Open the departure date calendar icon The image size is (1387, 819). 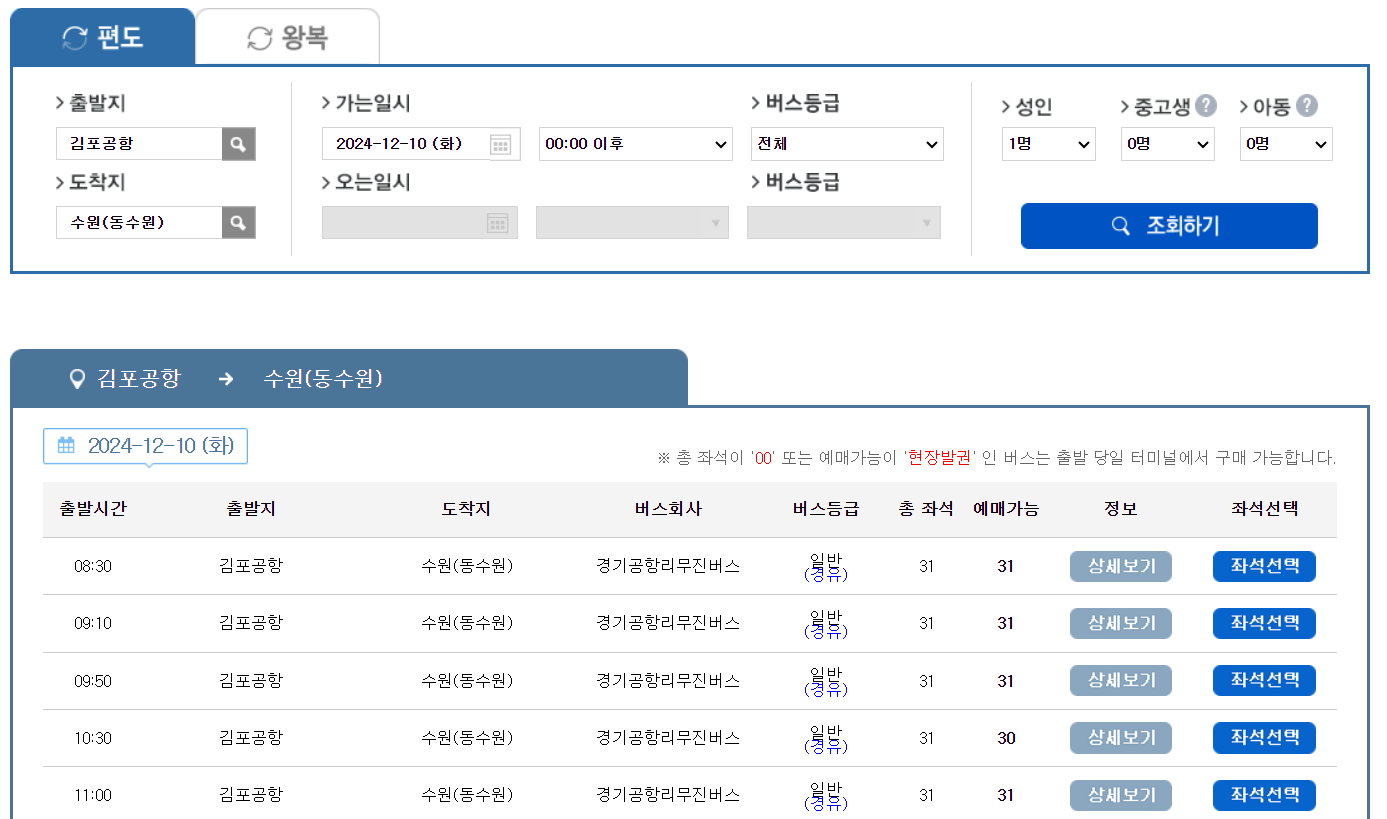tap(501, 144)
